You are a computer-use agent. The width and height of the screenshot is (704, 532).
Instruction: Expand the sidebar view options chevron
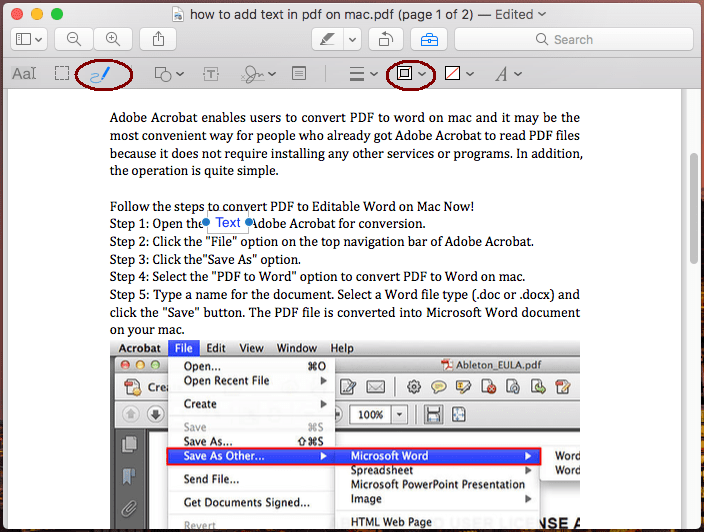coord(39,40)
